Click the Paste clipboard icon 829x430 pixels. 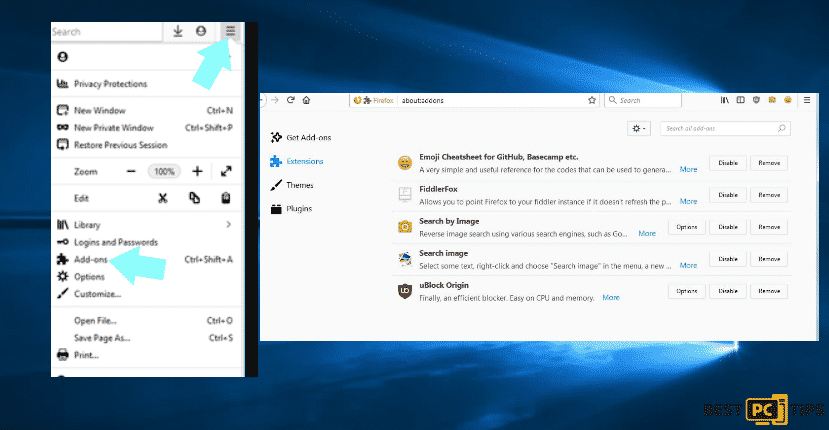tap(226, 198)
